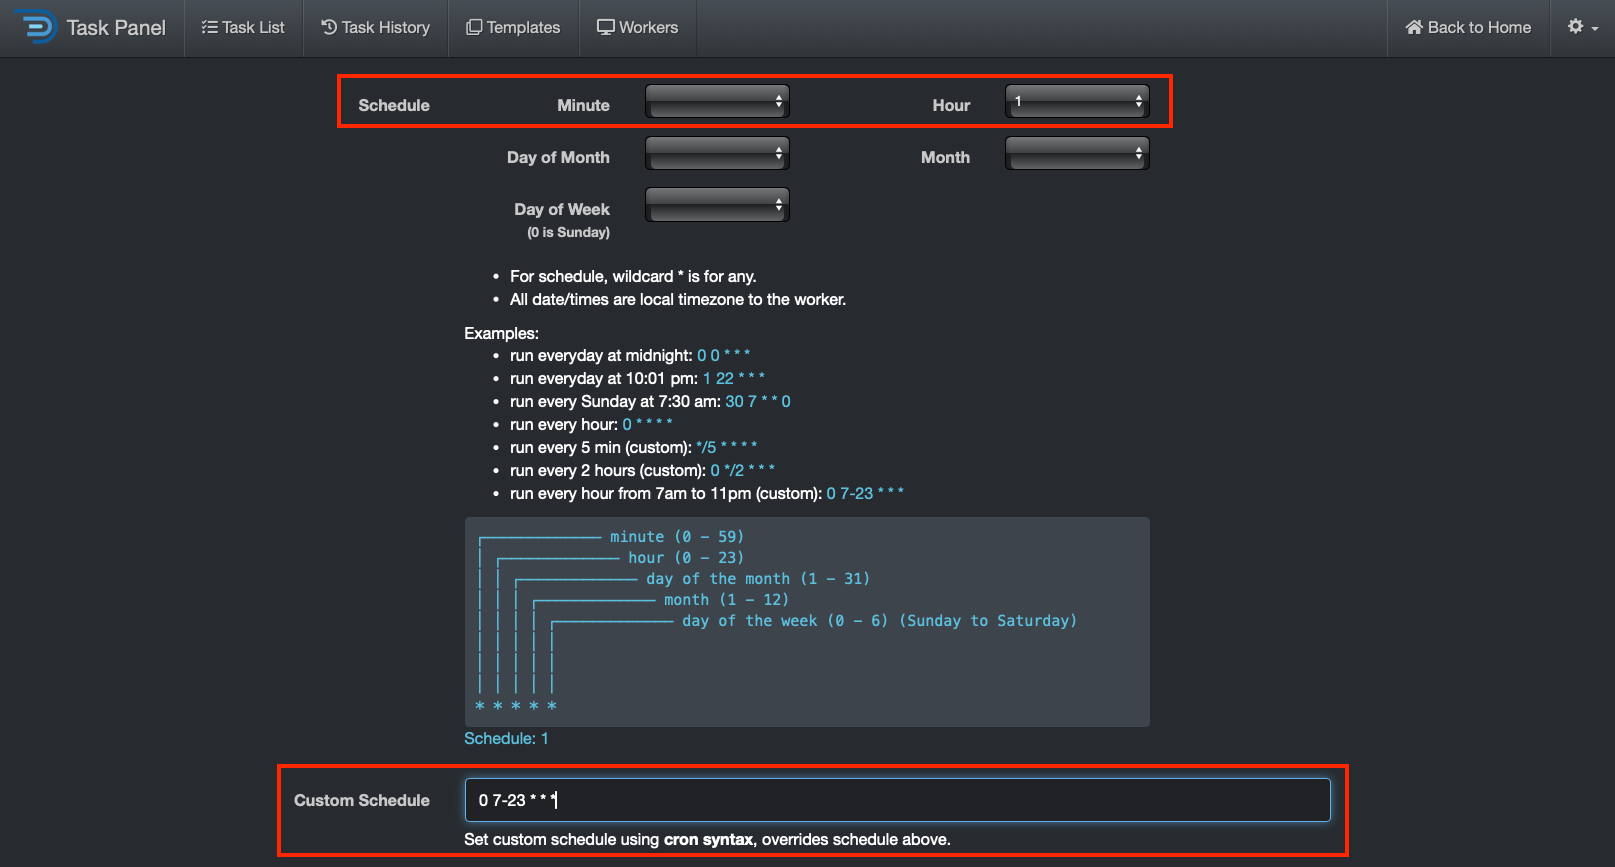Screen dimensions: 1615x867
Task: Click hour (0 - 23) in cron diagram
Action: tap(686, 558)
